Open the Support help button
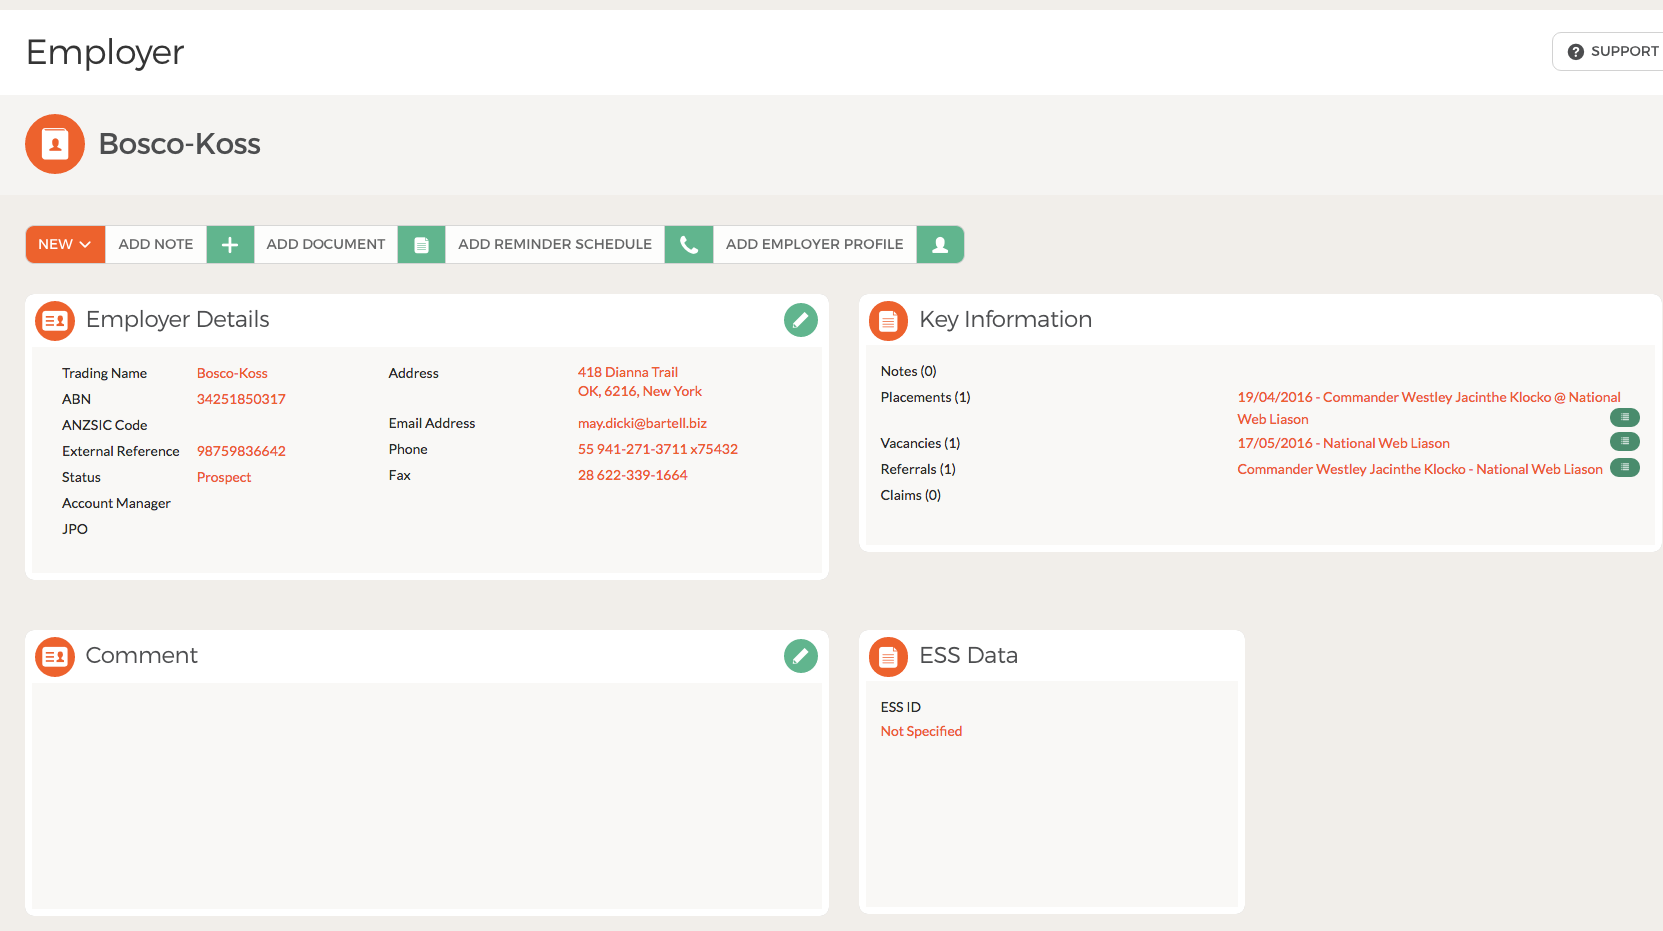Viewport: 1663px width, 931px height. [1612, 52]
